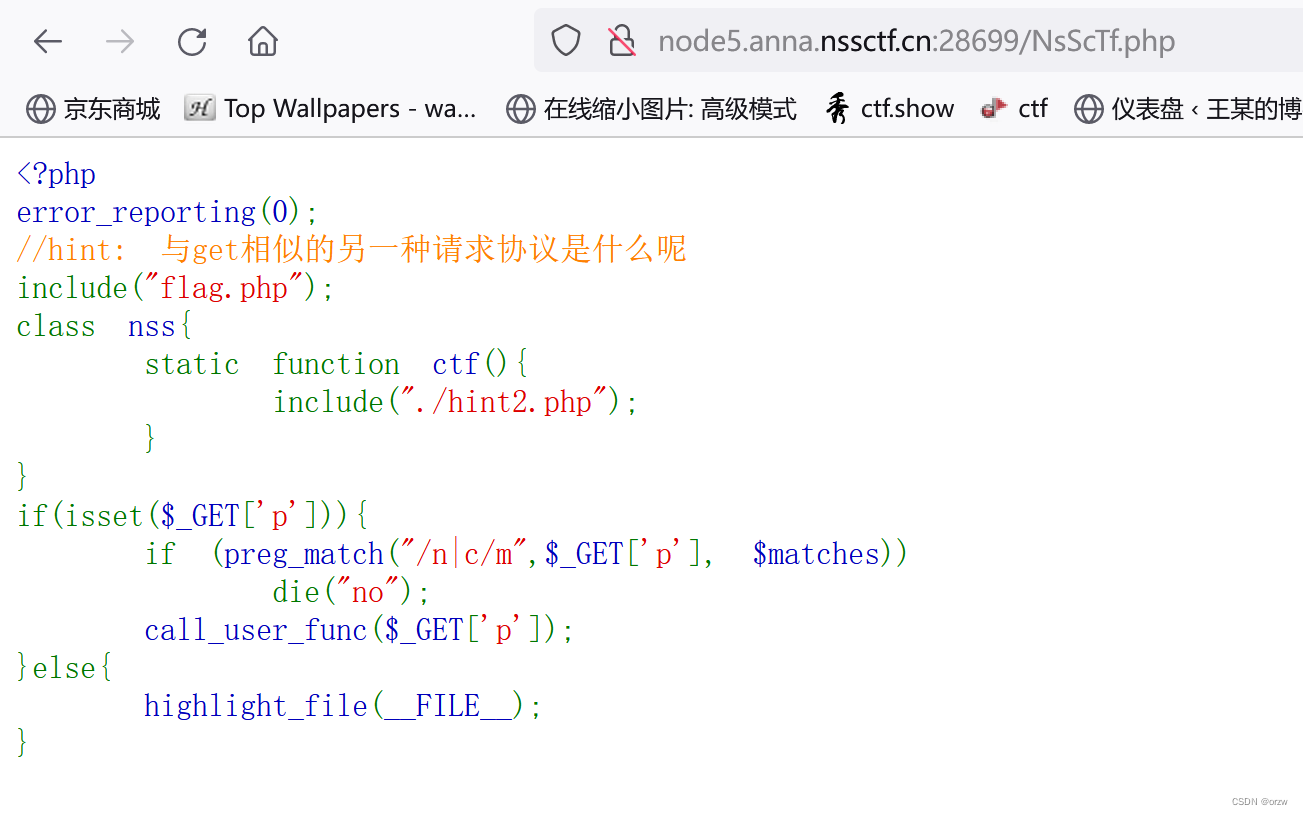This screenshot has height=815, width=1303.
Task: Open the Firefox home page
Action: 262,41
